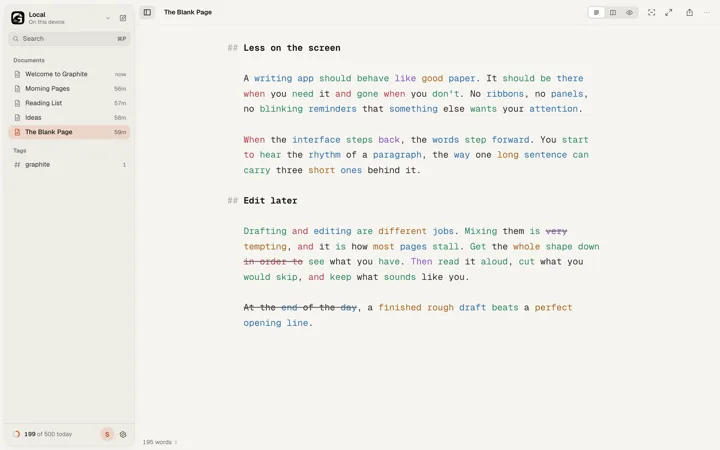Open settings with the gear icon
This screenshot has height=450, width=720.
point(123,434)
